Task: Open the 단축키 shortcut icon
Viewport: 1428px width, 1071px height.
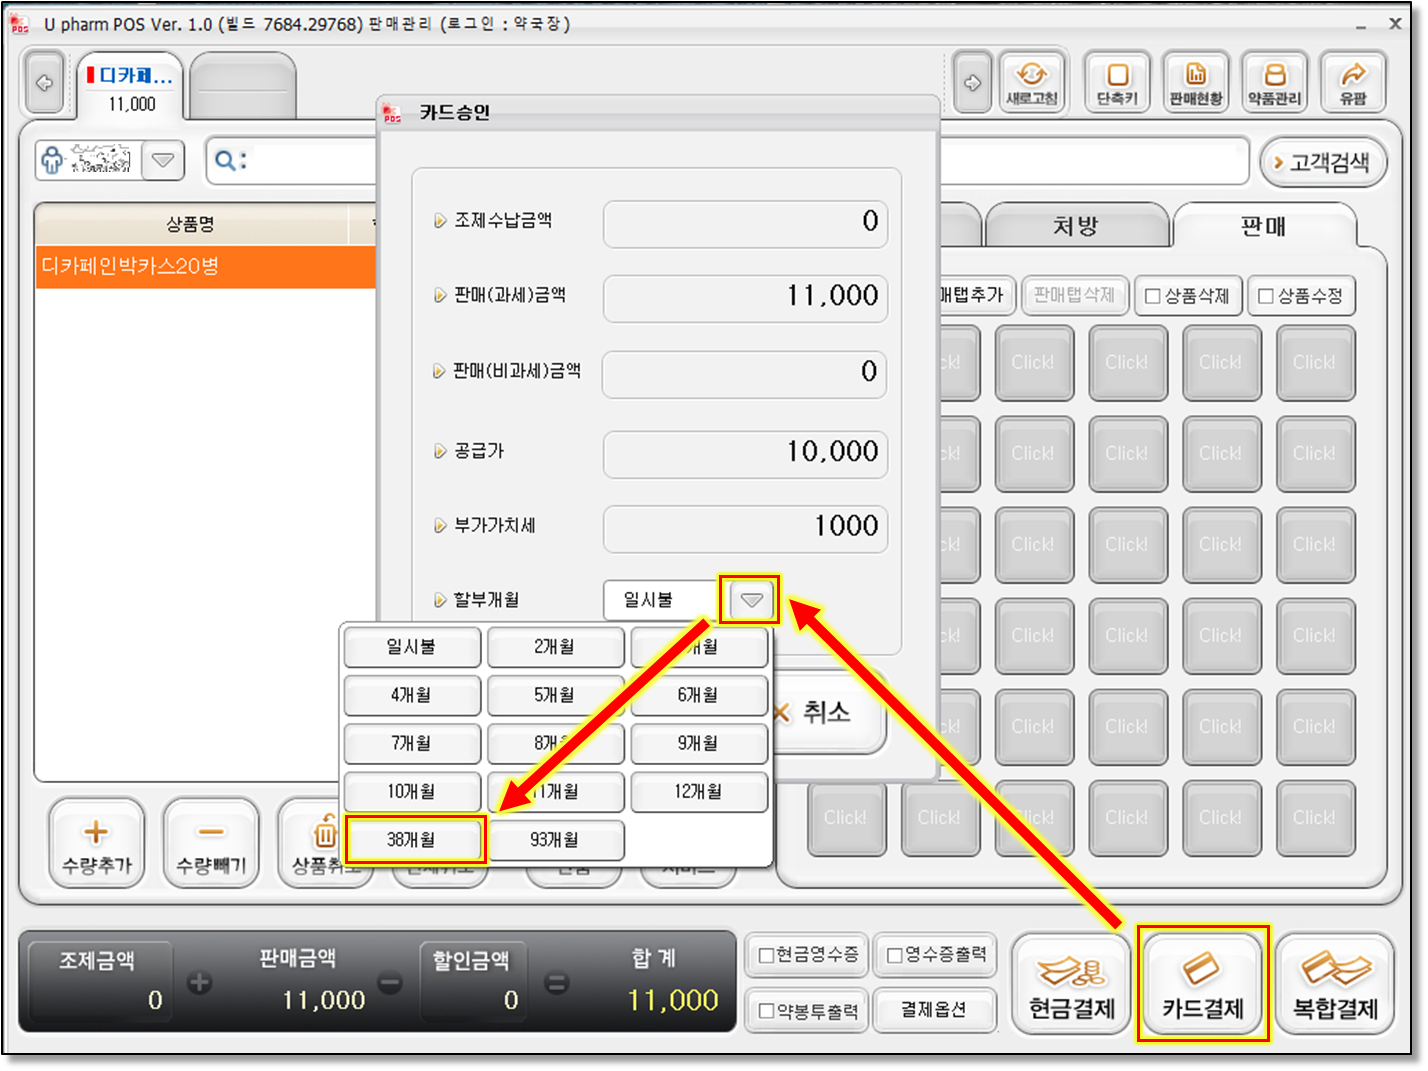Action: pyautogui.click(x=1117, y=82)
